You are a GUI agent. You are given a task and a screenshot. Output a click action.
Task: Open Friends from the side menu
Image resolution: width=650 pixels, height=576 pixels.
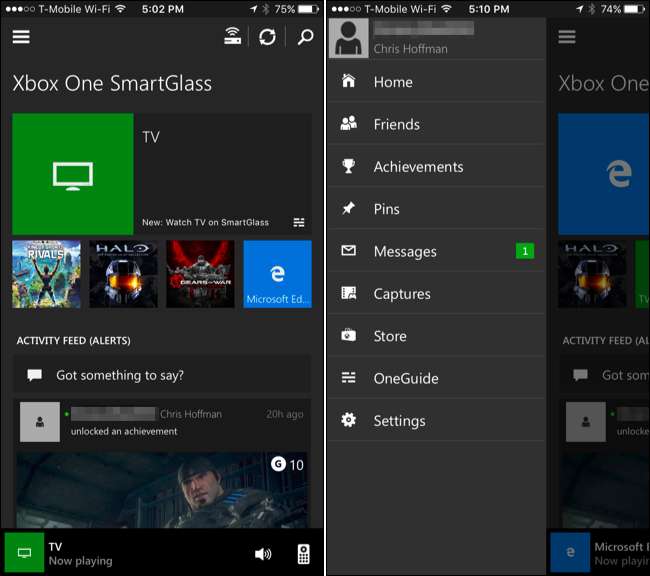coord(396,124)
